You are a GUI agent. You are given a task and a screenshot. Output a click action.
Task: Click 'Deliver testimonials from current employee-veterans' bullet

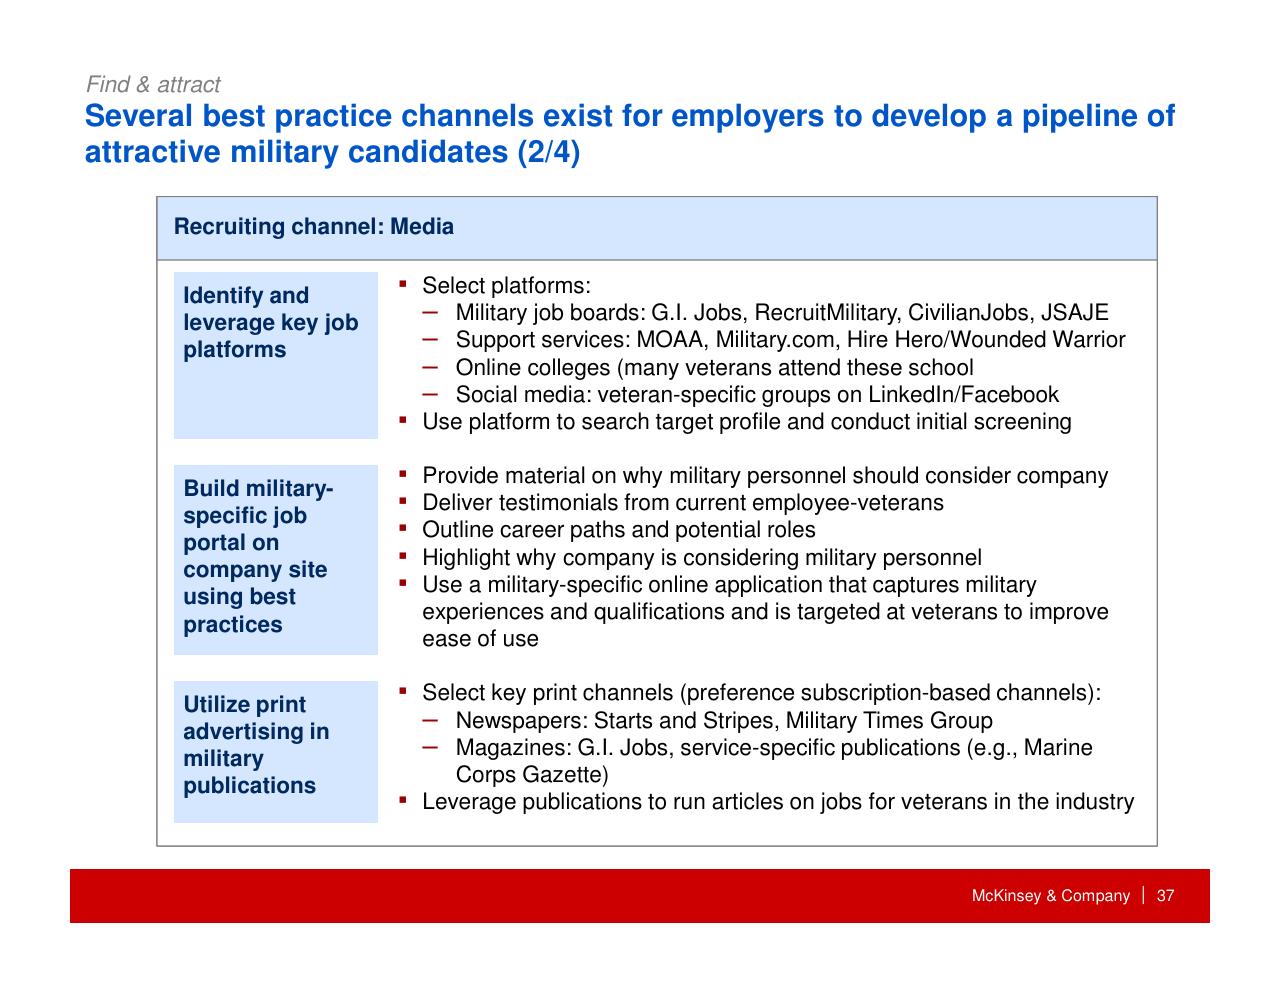coord(683,503)
